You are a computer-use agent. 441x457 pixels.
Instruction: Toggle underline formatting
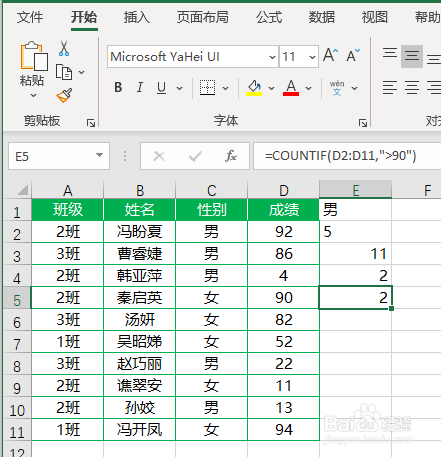tap(162, 88)
